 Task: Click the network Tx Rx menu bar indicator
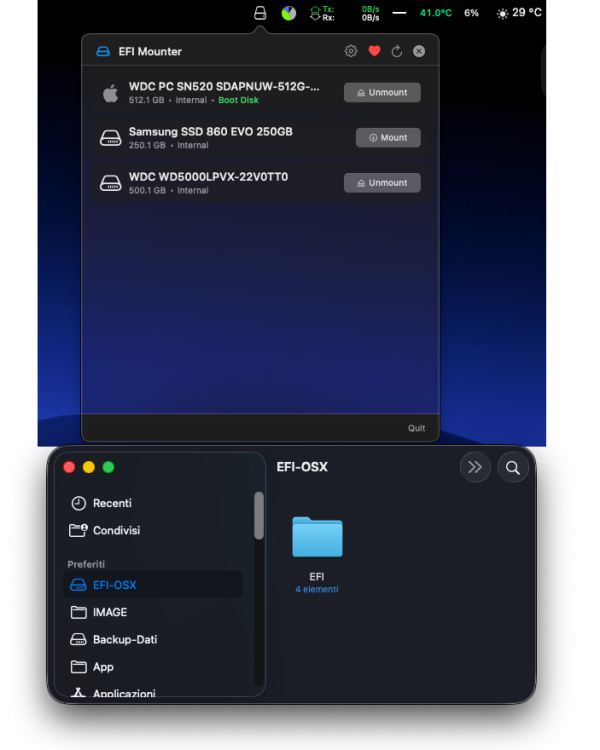322,13
